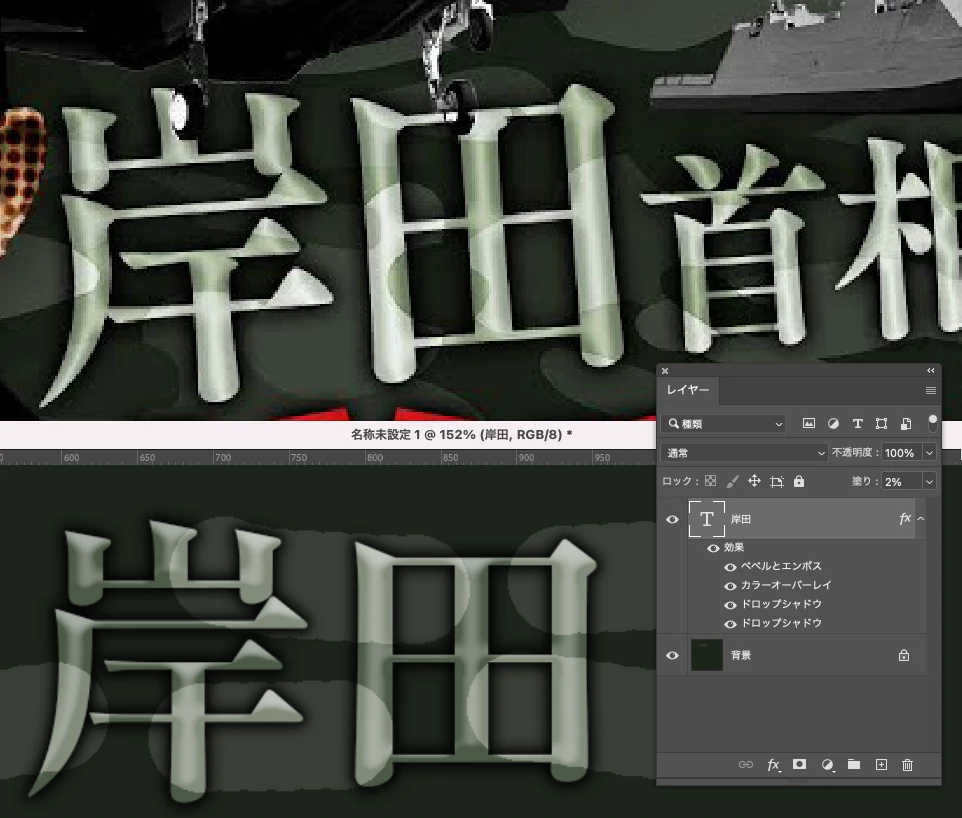Select the 背景 layer name

741,655
